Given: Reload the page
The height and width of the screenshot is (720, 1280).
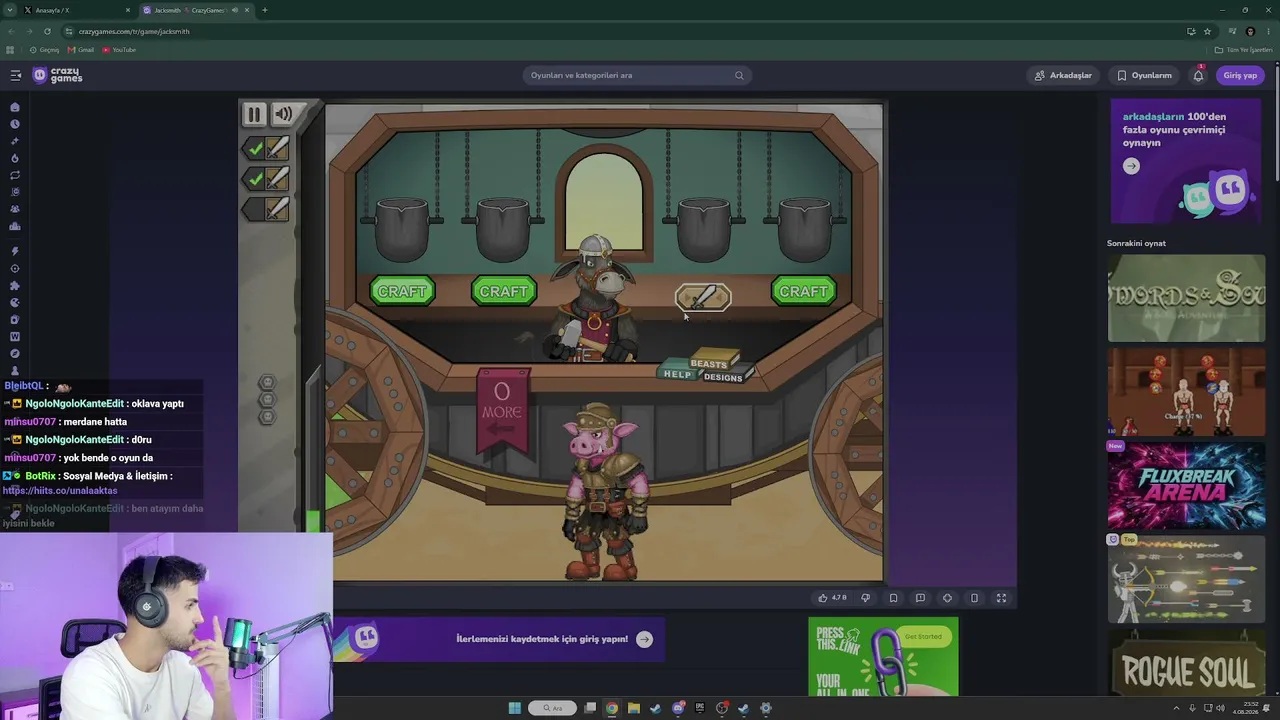Looking at the screenshot, I should 47,31.
